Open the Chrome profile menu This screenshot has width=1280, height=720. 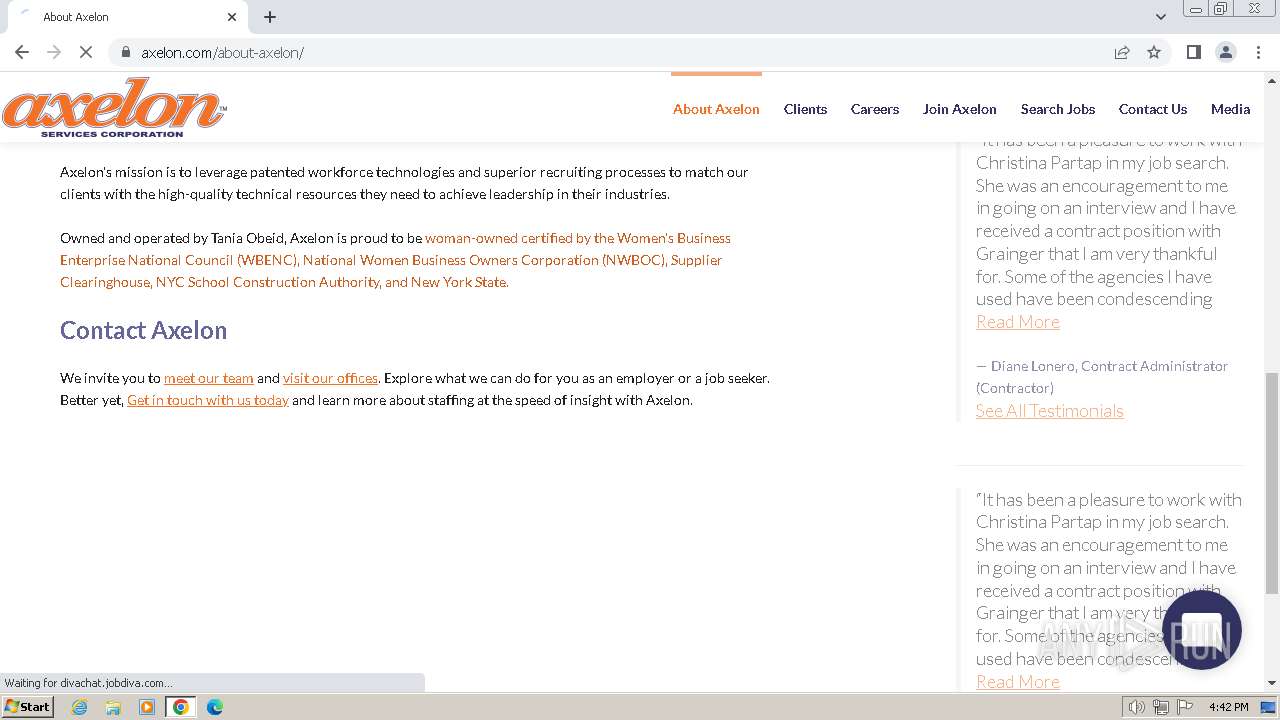1226,52
